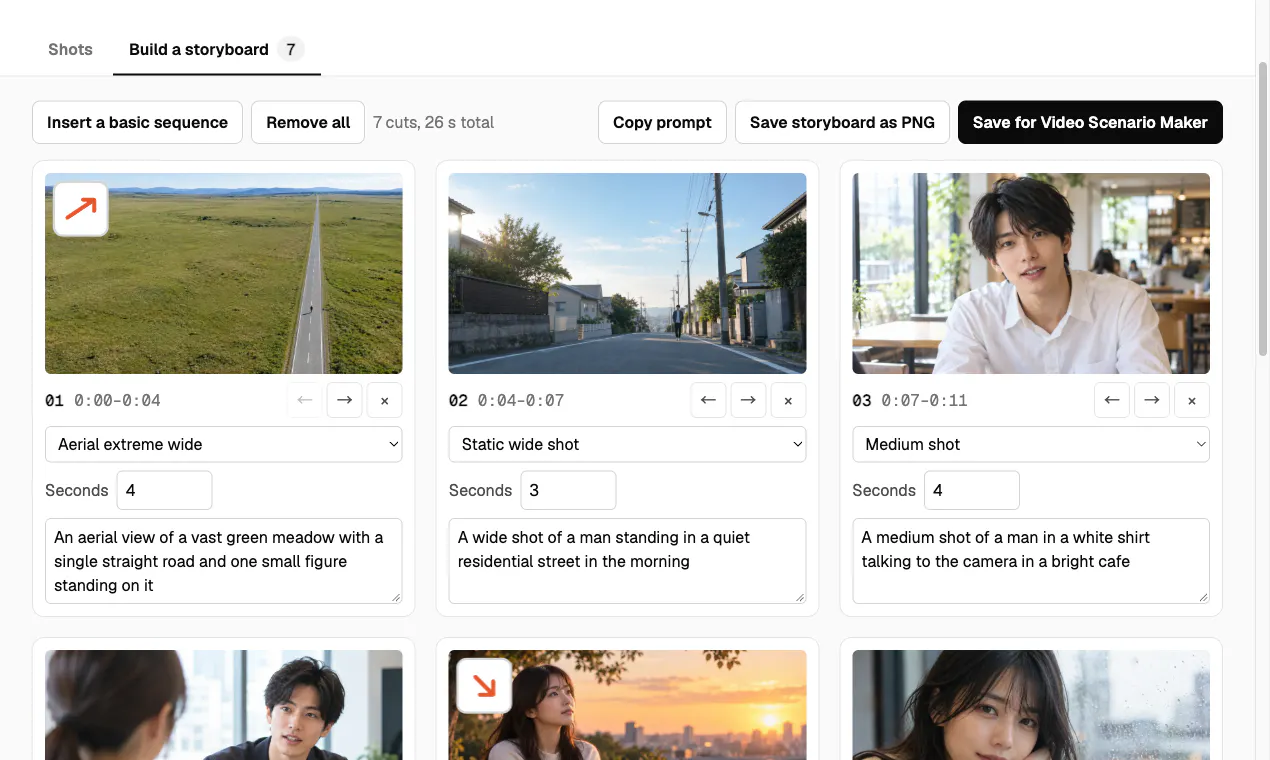Image resolution: width=1270 pixels, height=760 pixels.
Task: Click the storyboard count badge 7
Action: 291,49
